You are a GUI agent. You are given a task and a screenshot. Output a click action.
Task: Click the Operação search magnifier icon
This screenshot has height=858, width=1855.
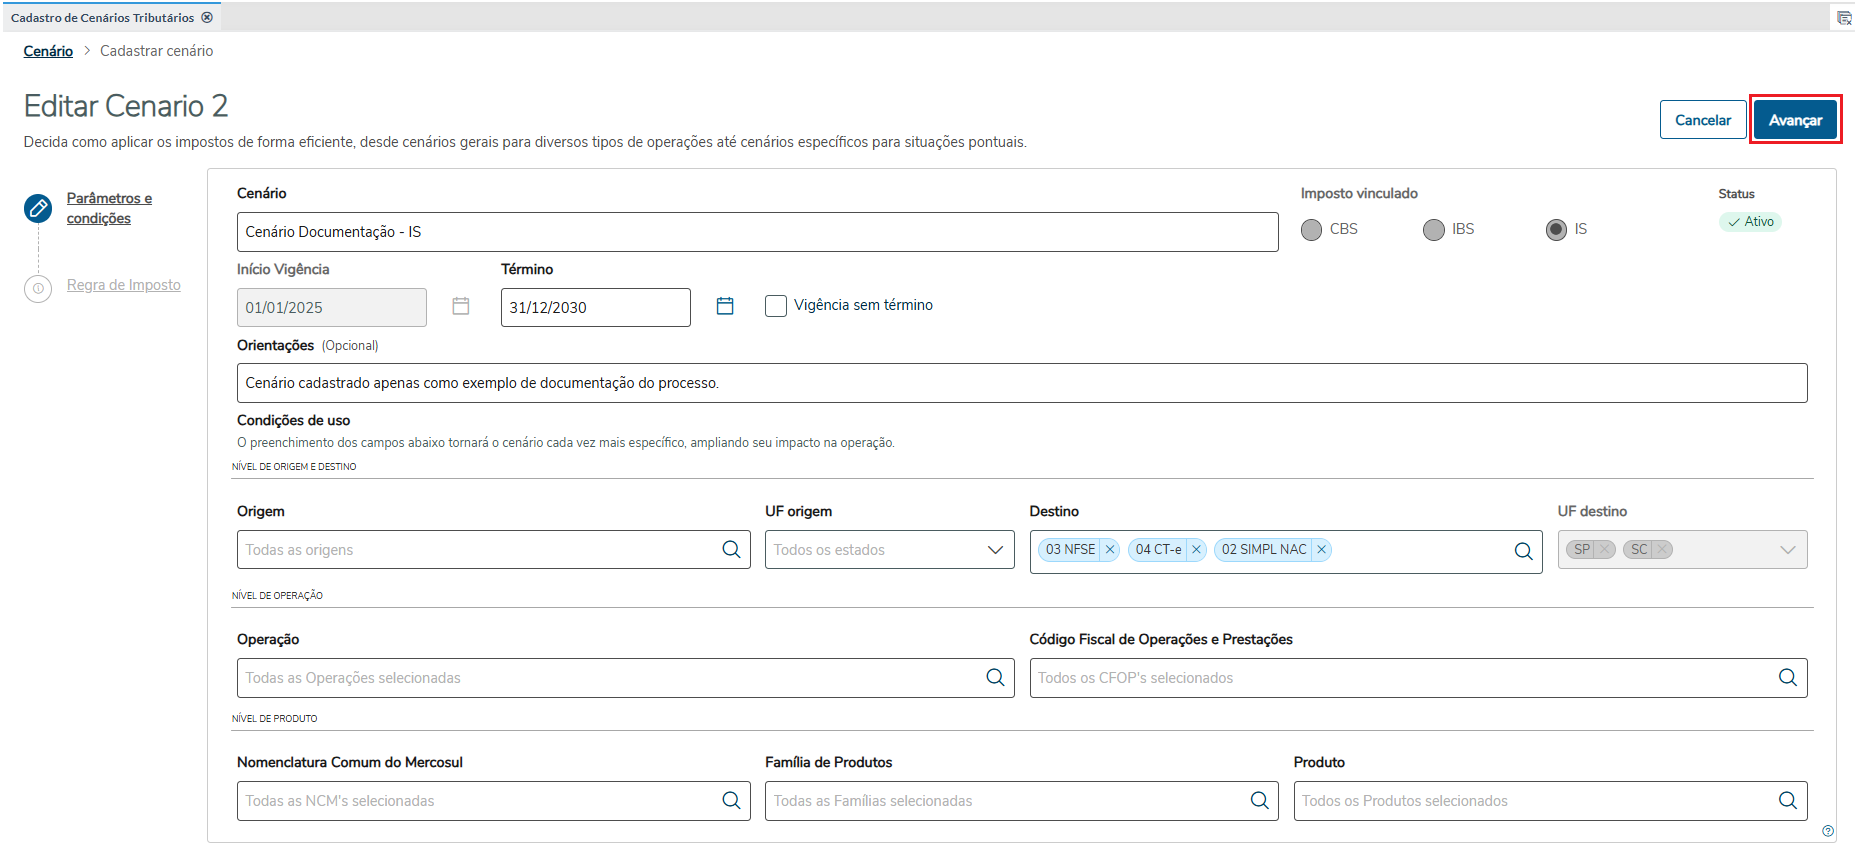(995, 678)
